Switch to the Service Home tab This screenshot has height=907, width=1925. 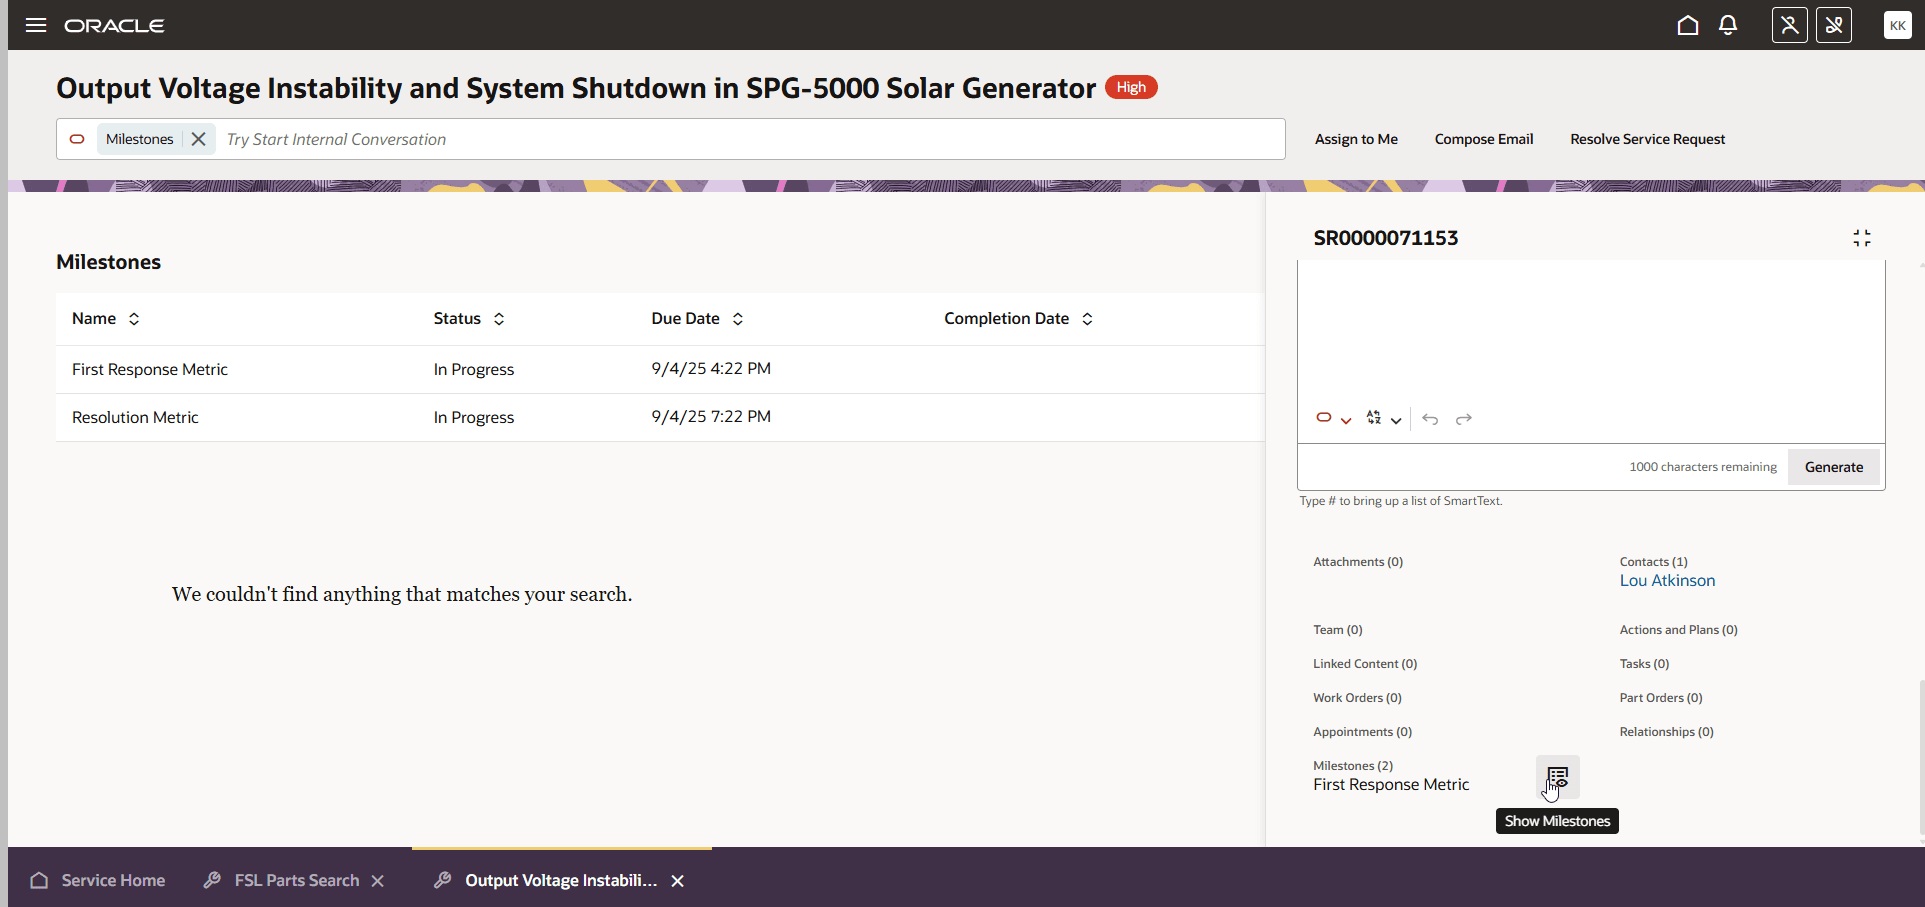(x=112, y=880)
